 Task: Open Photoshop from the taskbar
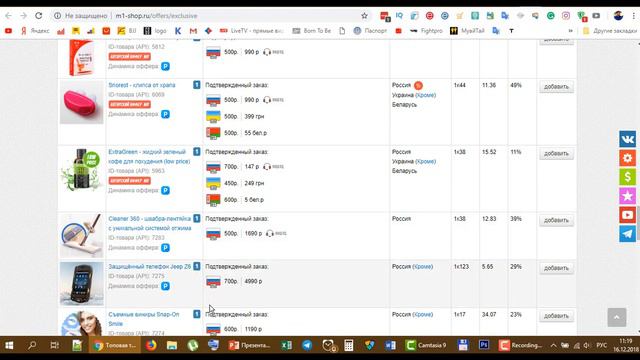[484, 346]
